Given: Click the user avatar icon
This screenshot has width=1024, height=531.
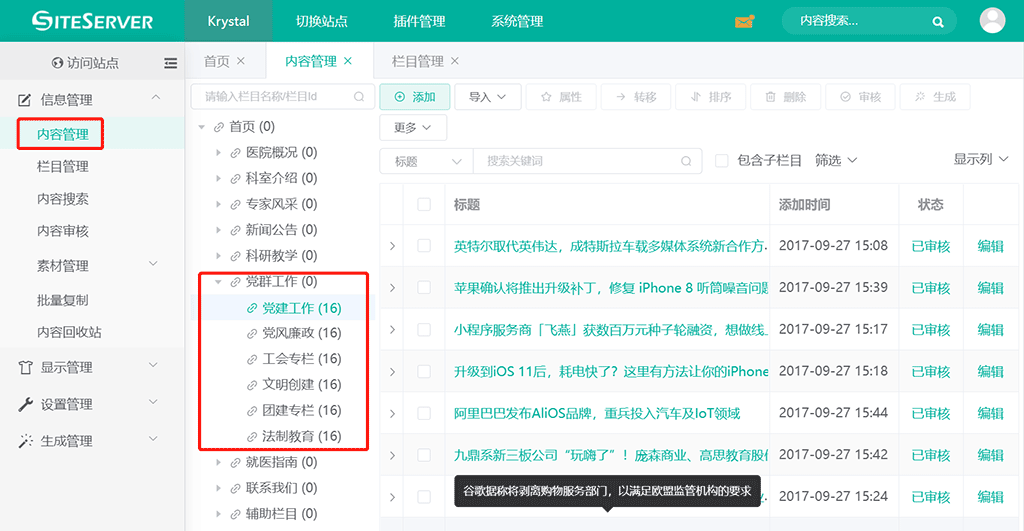Looking at the screenshot, I should tap(992, 21).
